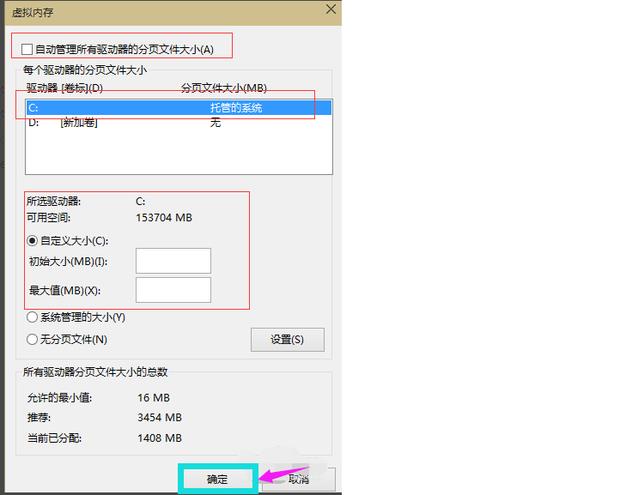Confirm with the 确定 button
Screen dimensions: 620x495
point(217,479)
